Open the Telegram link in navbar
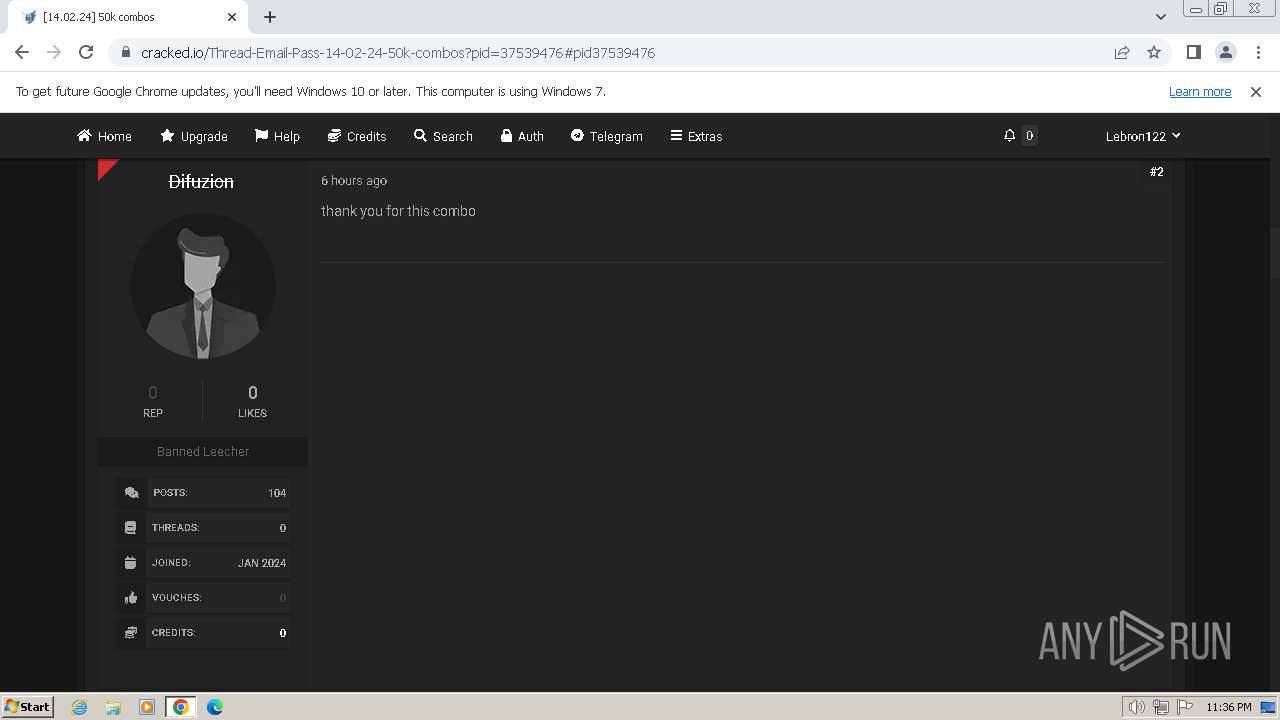The width and height of the screenshot is (1280, 720). coord(606,136)
